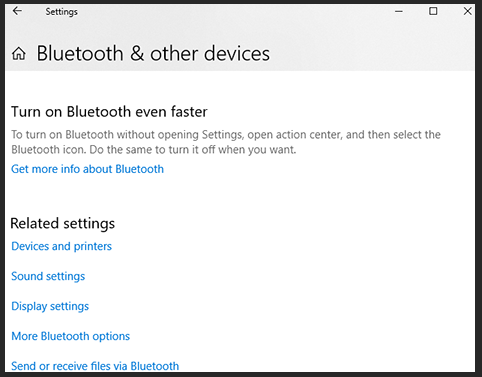Close the Settings window

pos(467,11)
